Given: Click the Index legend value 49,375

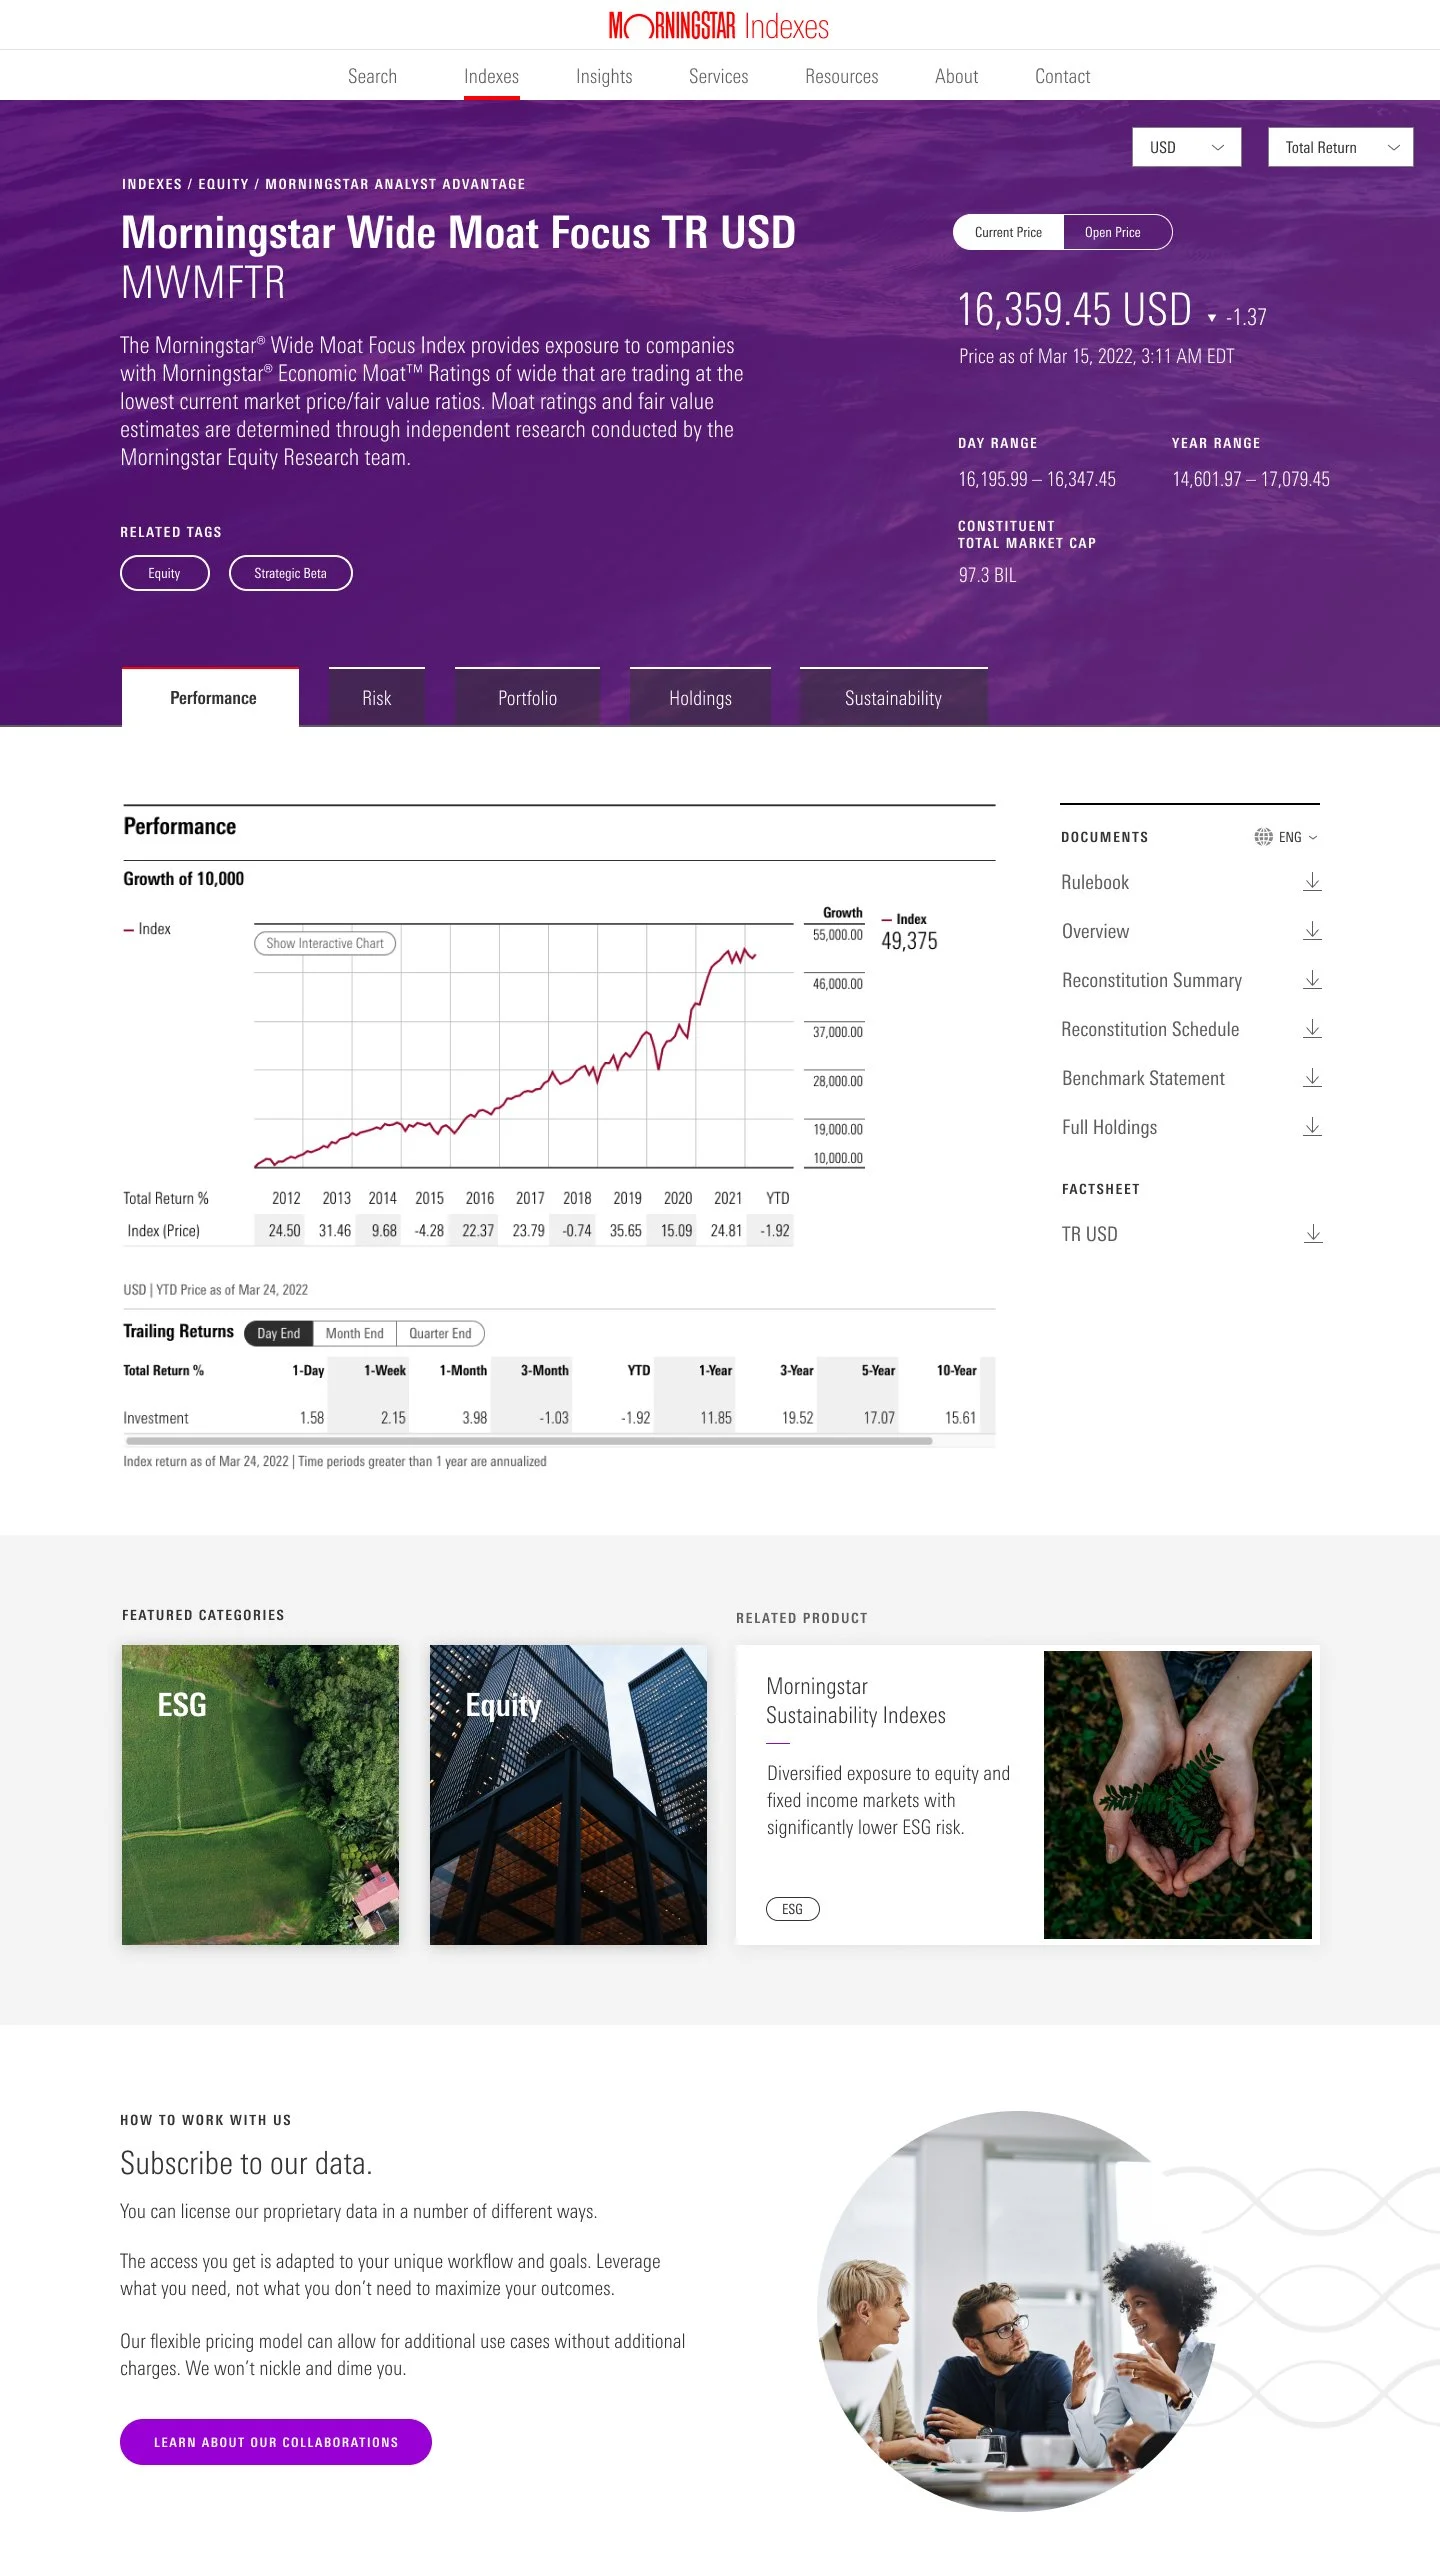Looking at the screenshot, I should click(x=909, y=940).
